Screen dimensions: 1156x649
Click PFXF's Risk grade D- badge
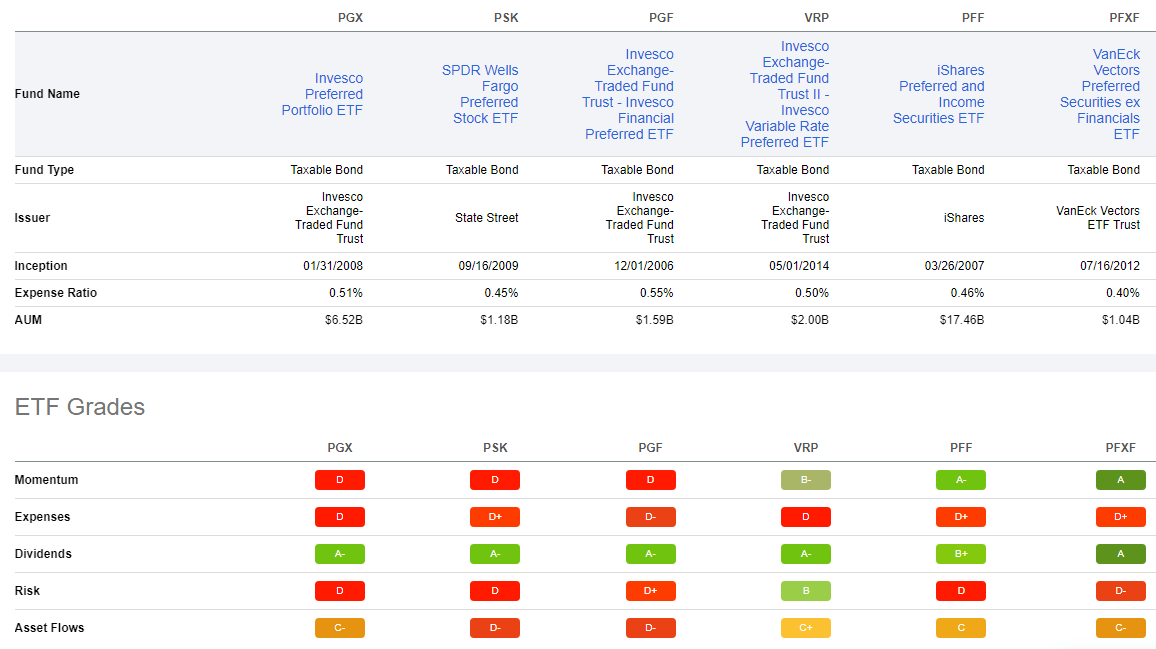click(1121, 591)
